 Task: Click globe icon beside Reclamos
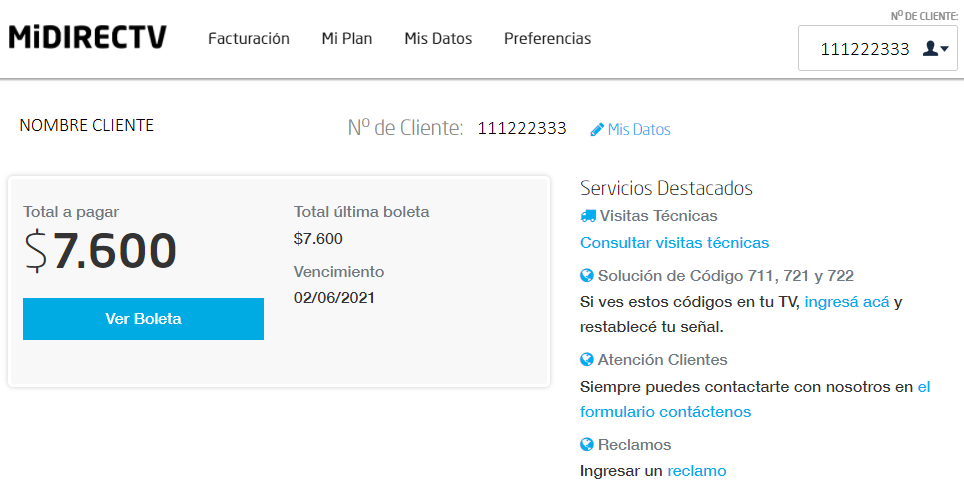click(587, 444)
